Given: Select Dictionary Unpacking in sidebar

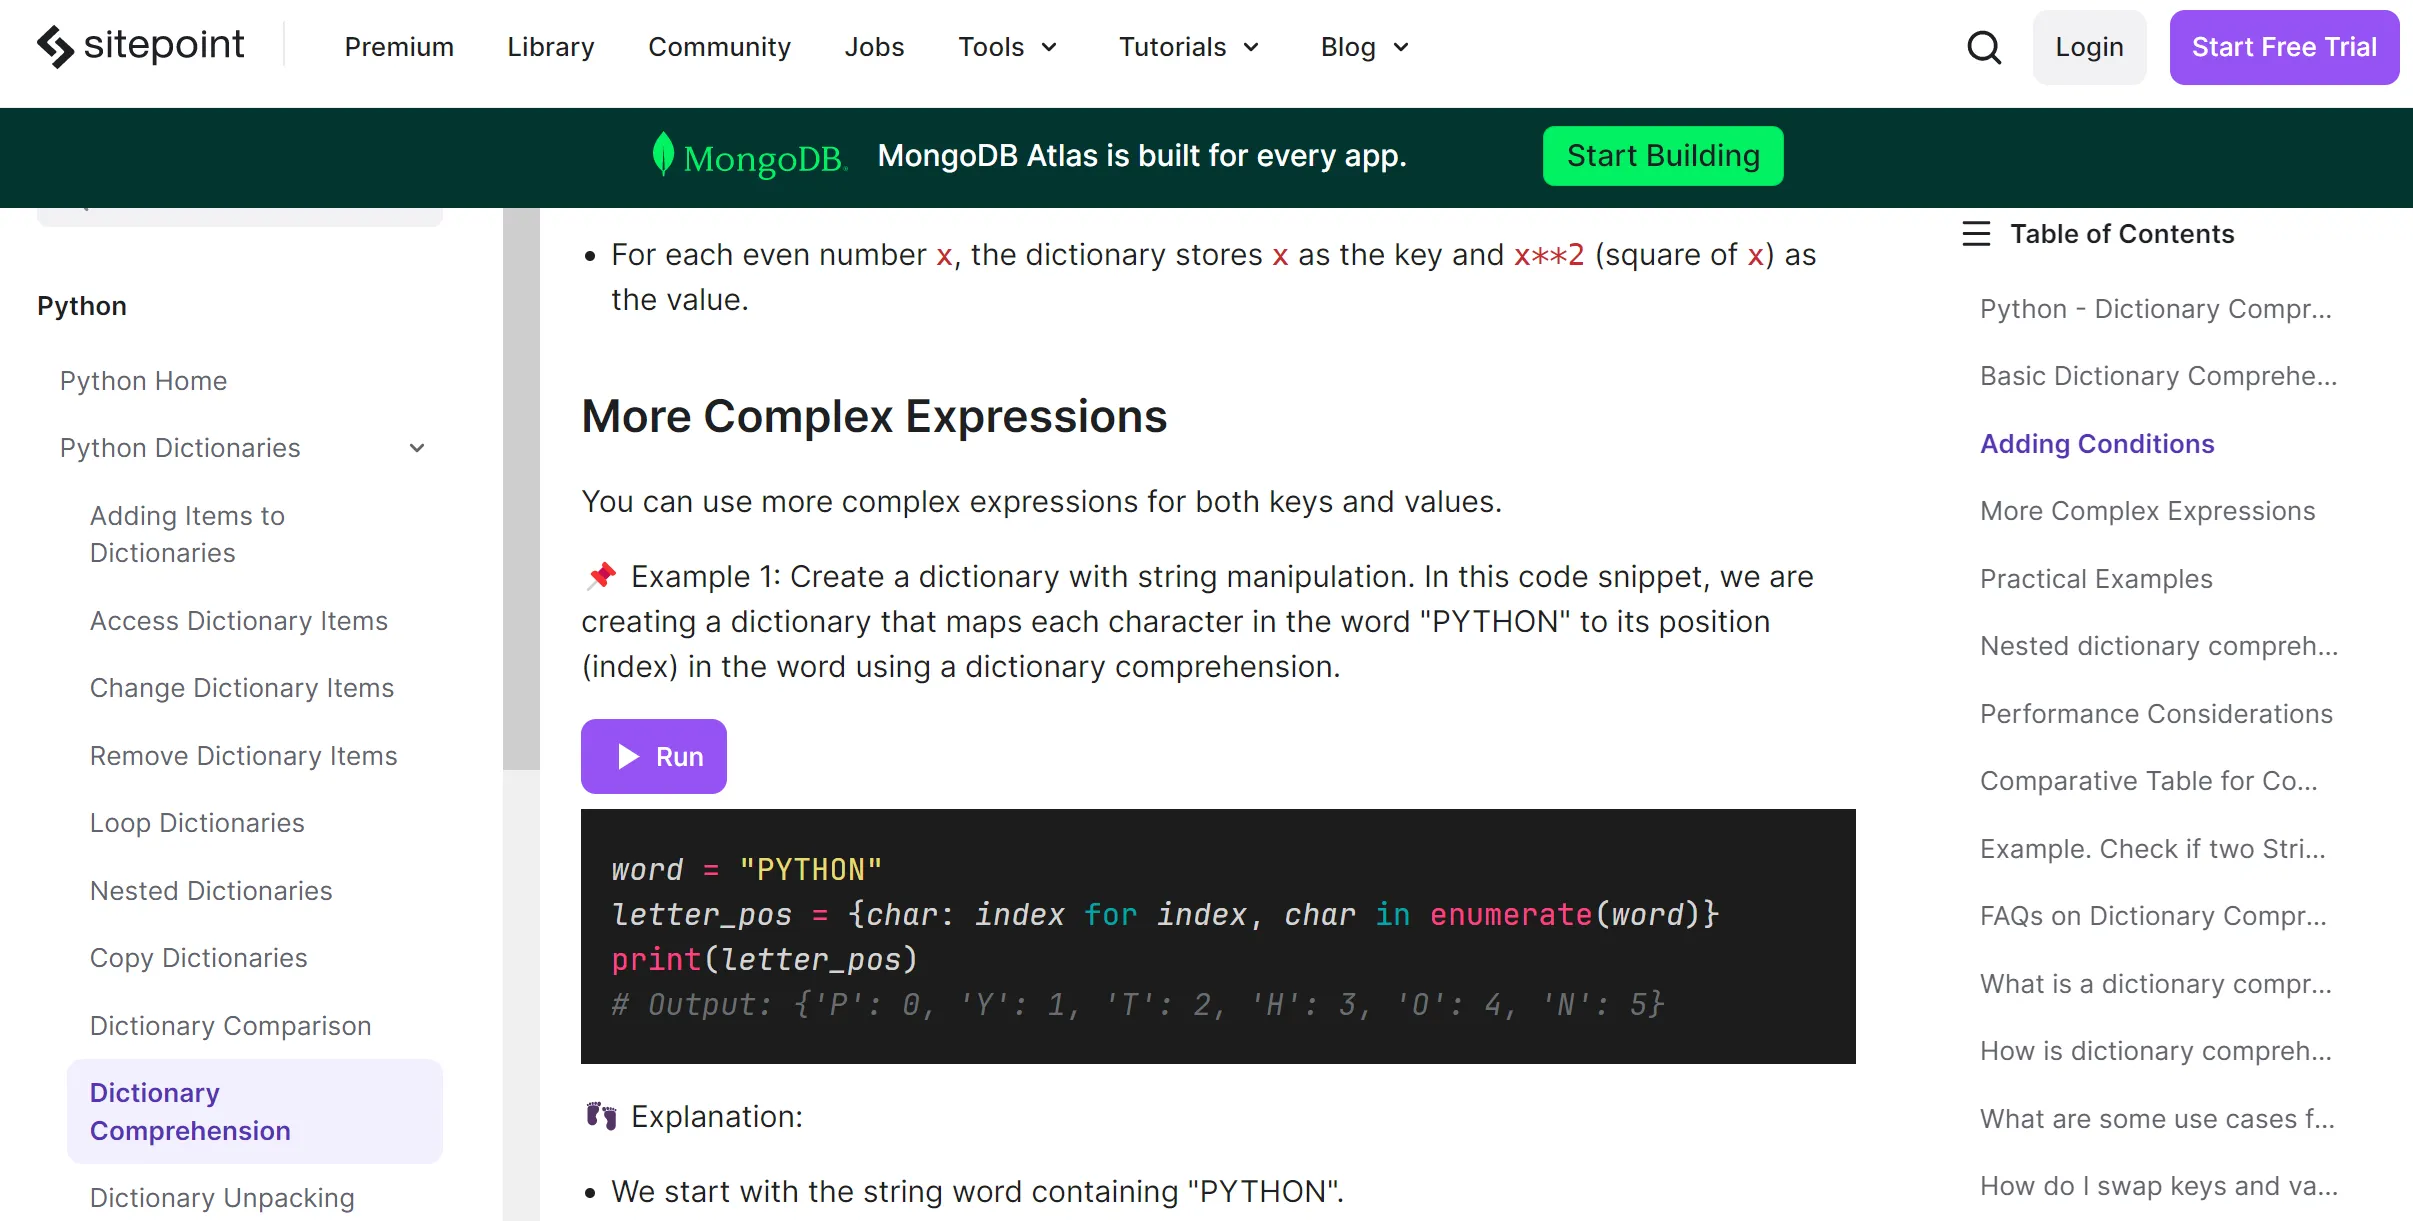Looking at the screenshot, I should click(x=222, y=1197).
